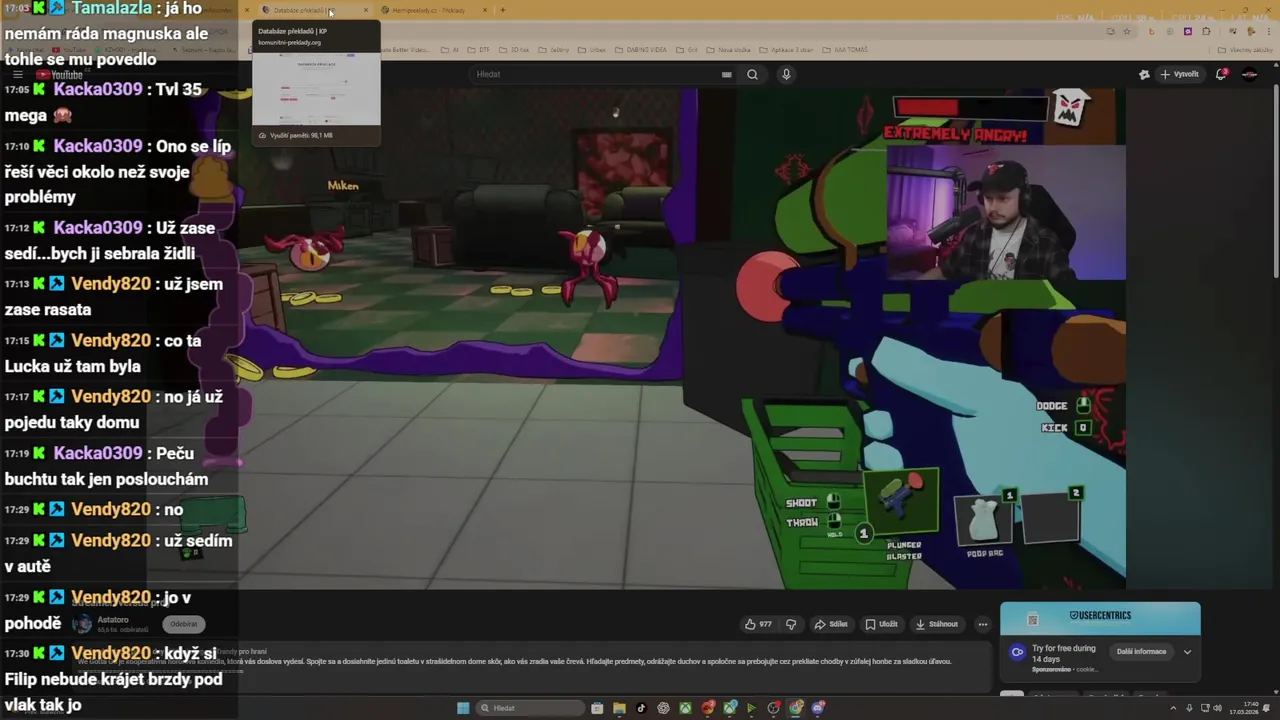The height and width of the screenshot is (720, 1280).
Task: Show hidden system tray icons chevron
Action: tap(1173, 708)
